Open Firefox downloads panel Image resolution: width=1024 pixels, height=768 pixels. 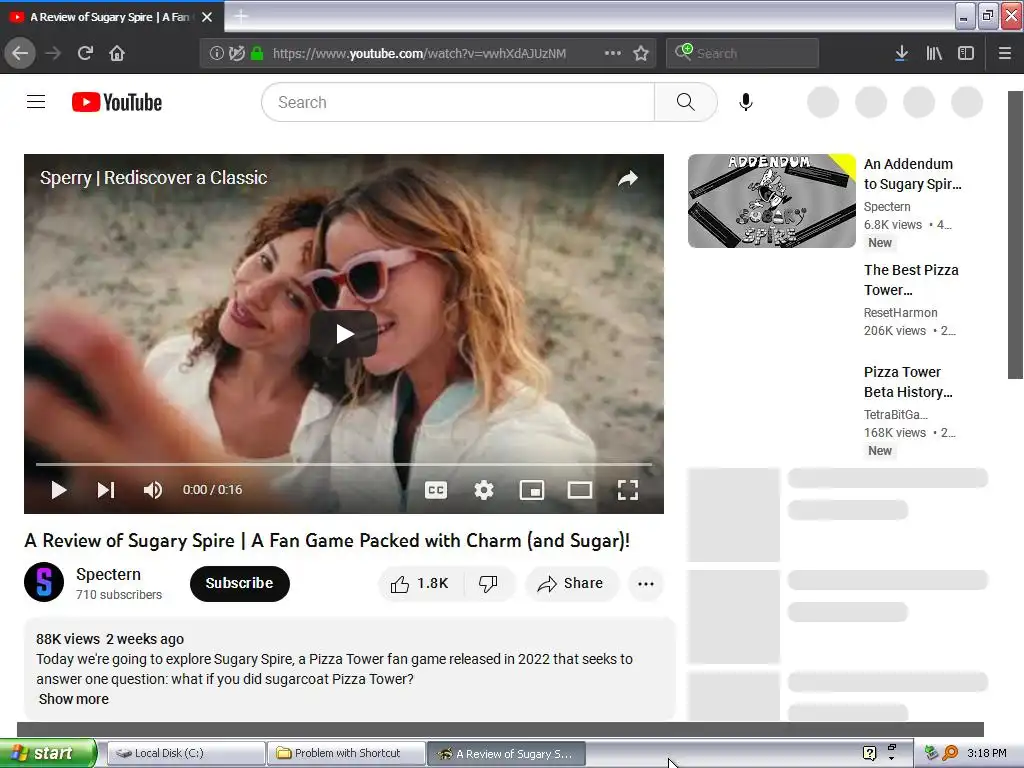point(901,54)
